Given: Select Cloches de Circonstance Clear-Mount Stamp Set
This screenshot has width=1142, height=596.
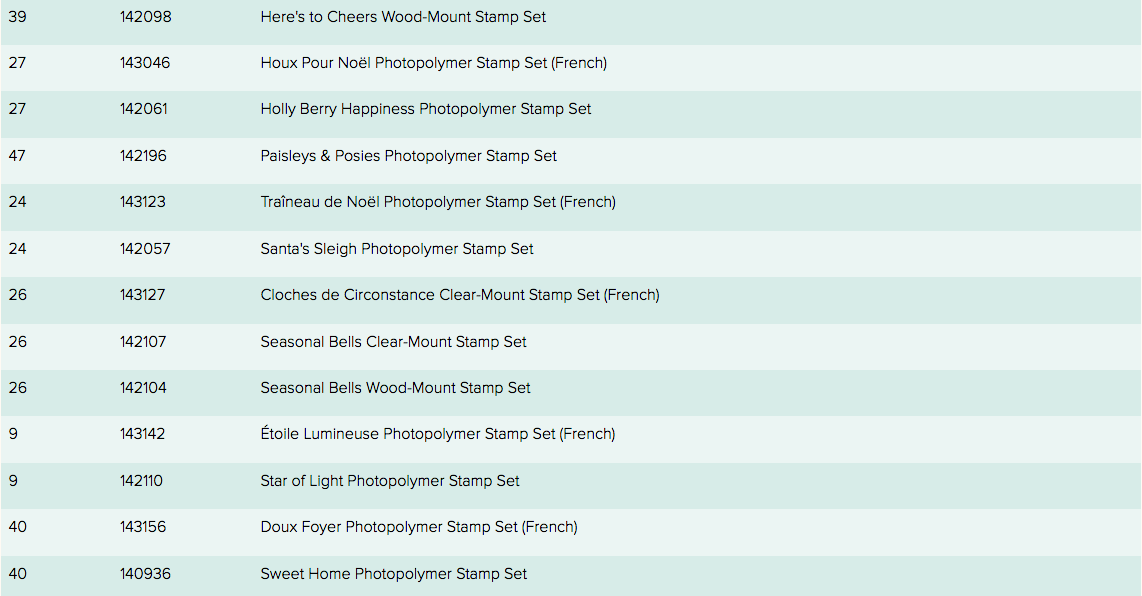Looking at the screenshot, I should [x=459, y=295].
